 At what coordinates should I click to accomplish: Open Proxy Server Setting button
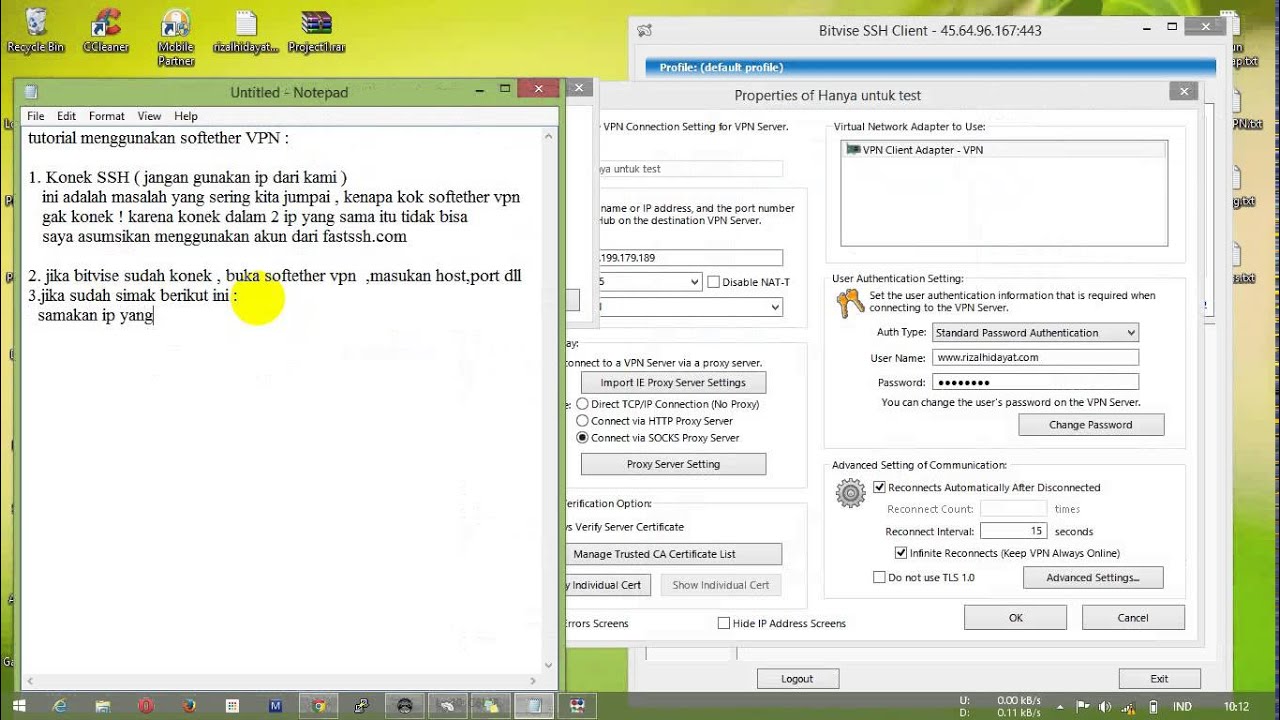(x=673, y=464)
